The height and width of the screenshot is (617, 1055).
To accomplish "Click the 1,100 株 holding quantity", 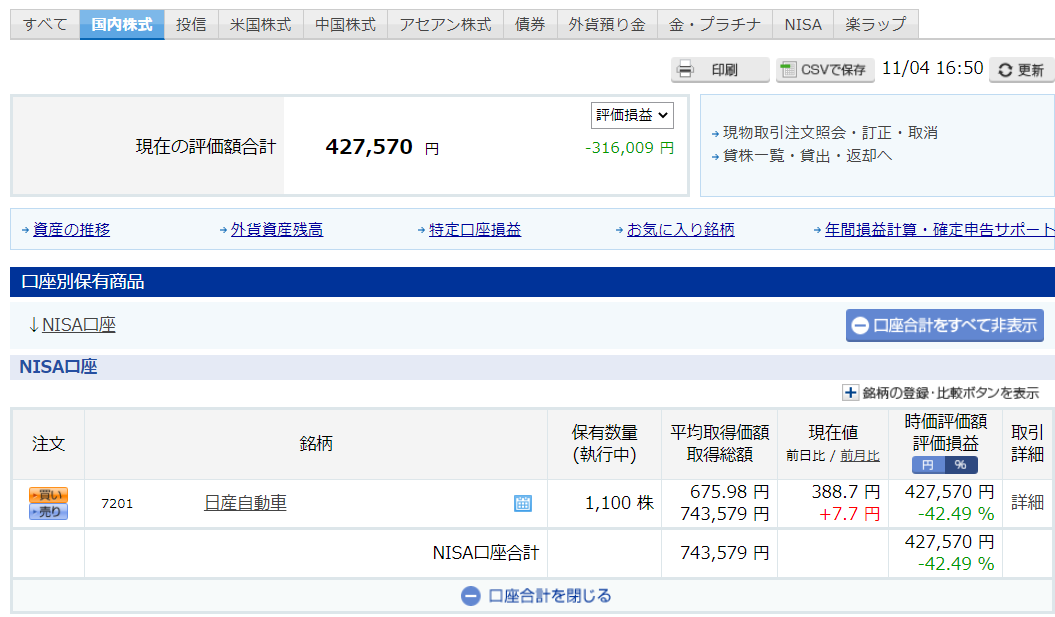I will 619,503.
